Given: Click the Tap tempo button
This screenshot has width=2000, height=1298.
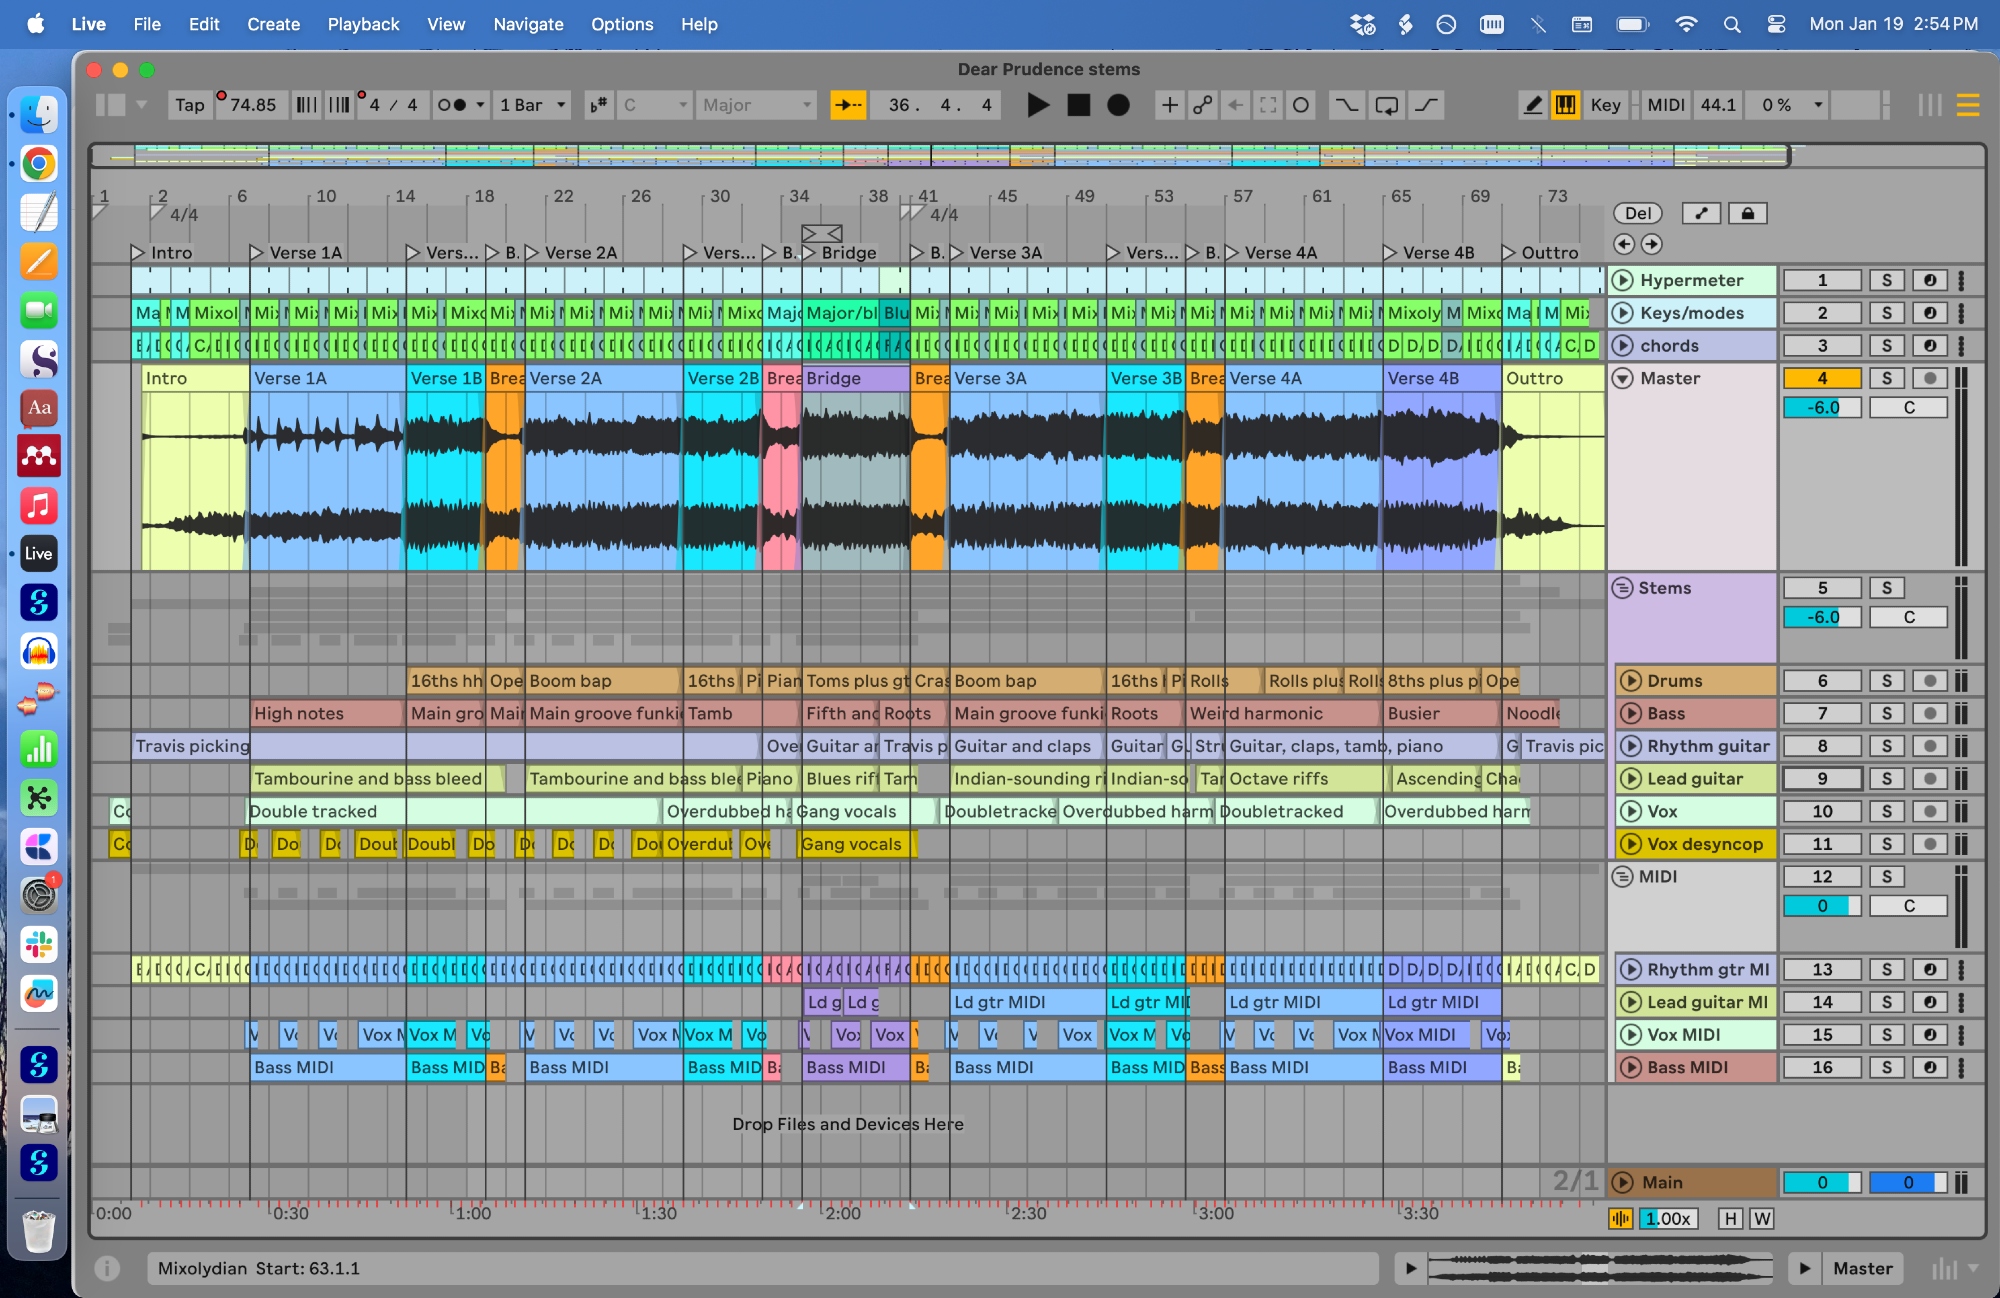Looking at the screenshot, I should tap(189, 105).
